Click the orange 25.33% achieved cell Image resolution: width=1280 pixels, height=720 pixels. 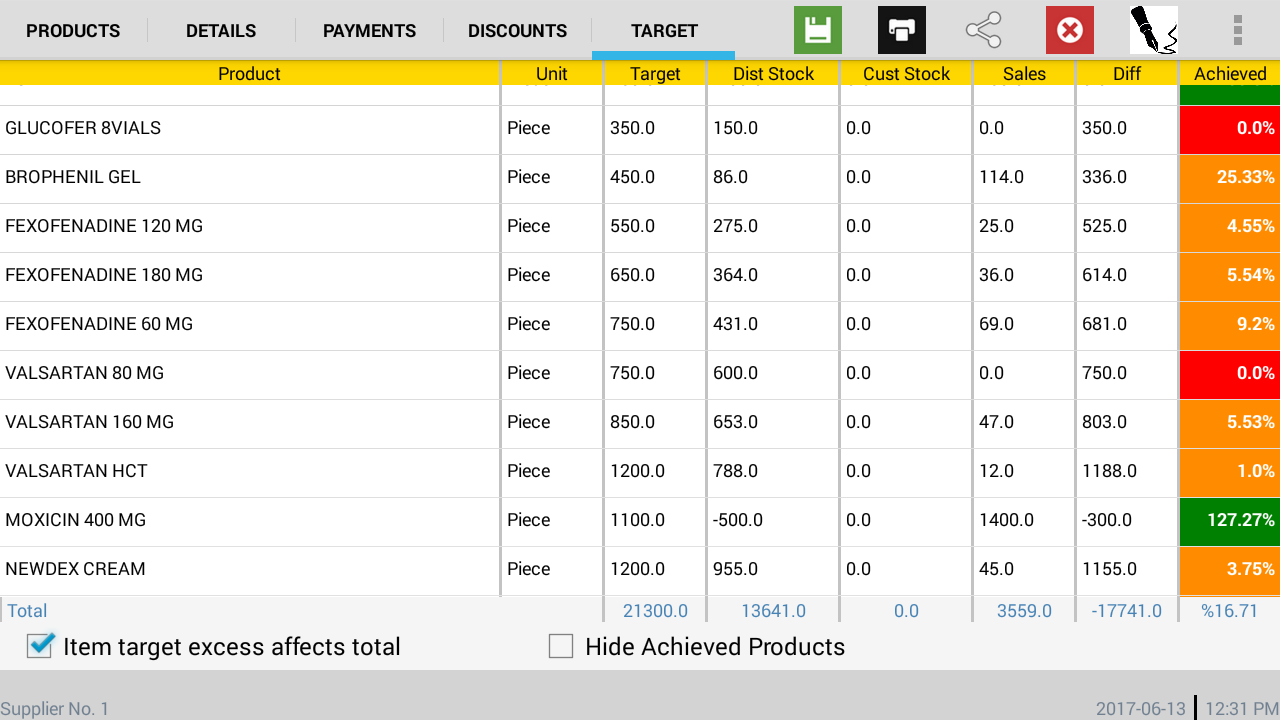point(1230,178)
